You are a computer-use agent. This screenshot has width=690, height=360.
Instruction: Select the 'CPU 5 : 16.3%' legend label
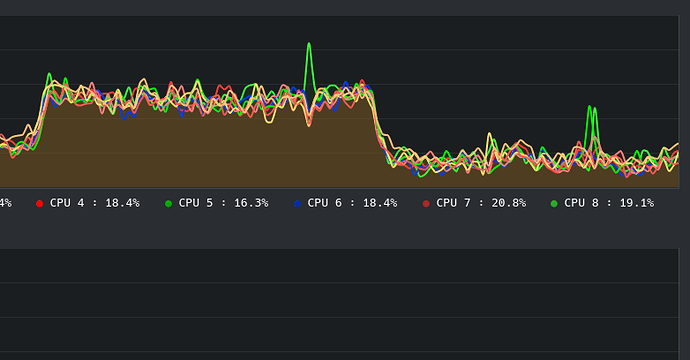coord(224,203)
